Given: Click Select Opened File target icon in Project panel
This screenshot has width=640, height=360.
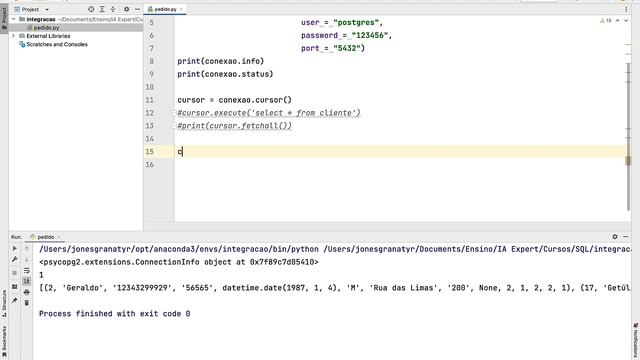Looking at the screenshot, I should coord(91,9).
